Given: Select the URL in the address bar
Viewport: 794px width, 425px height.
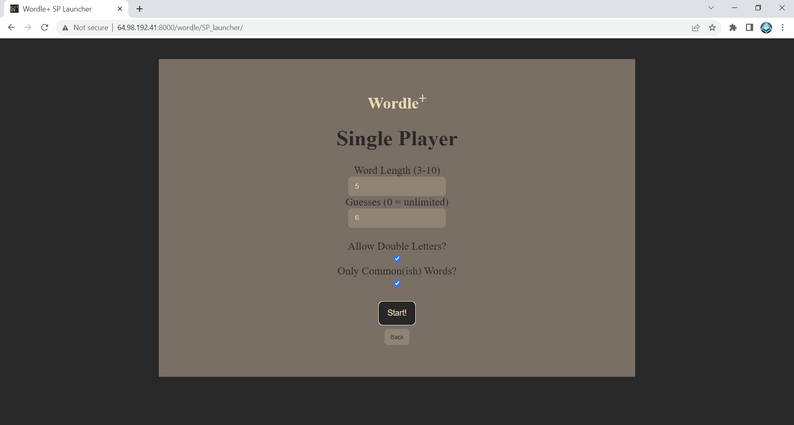Looking at the screenshot, I should 180,27.
